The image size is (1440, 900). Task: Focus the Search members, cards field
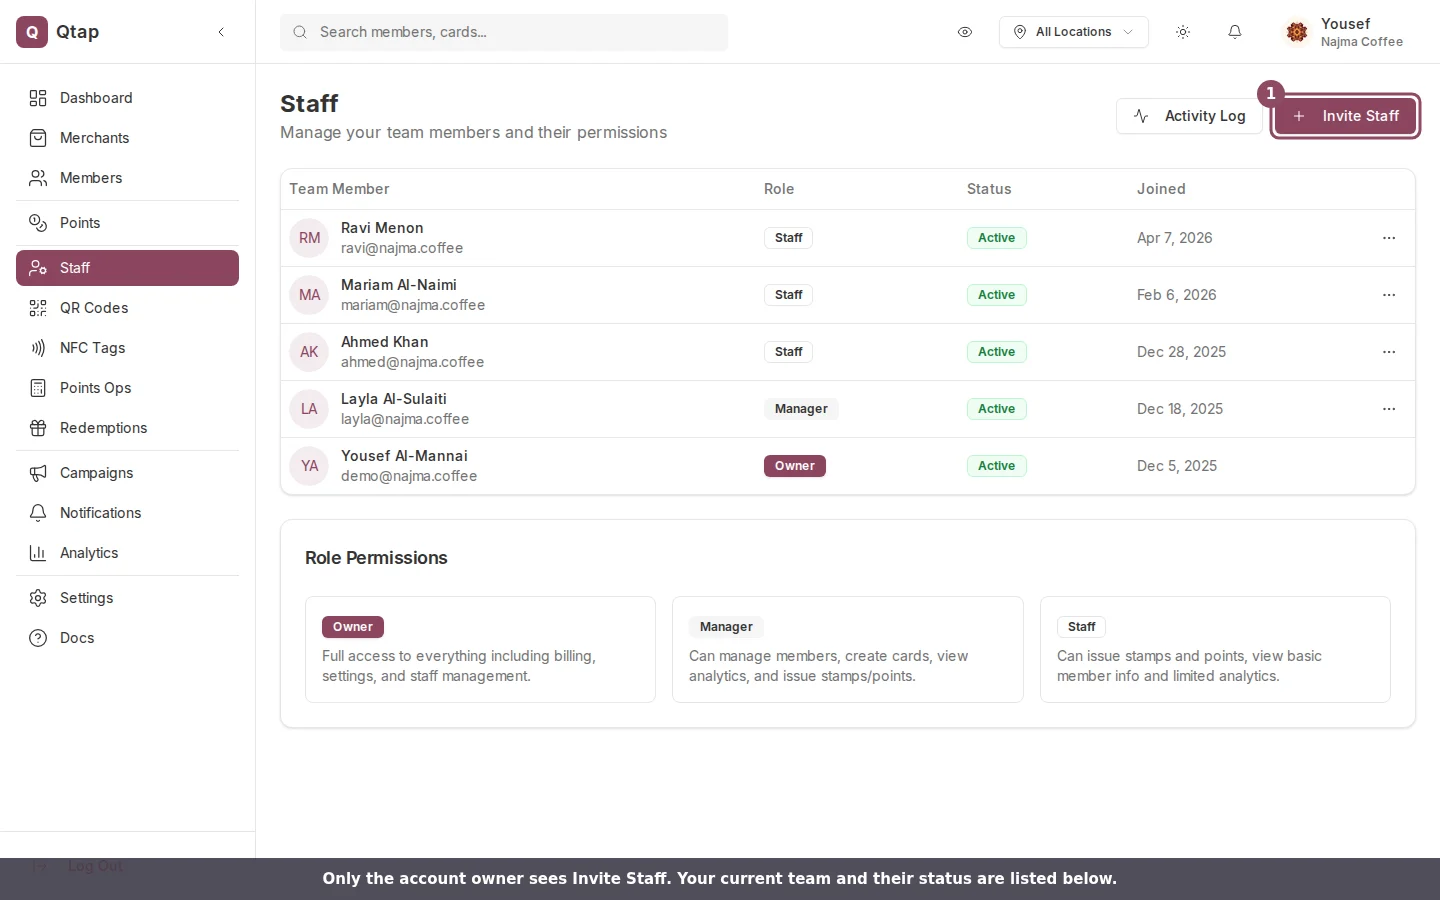(x=504, y=32)
